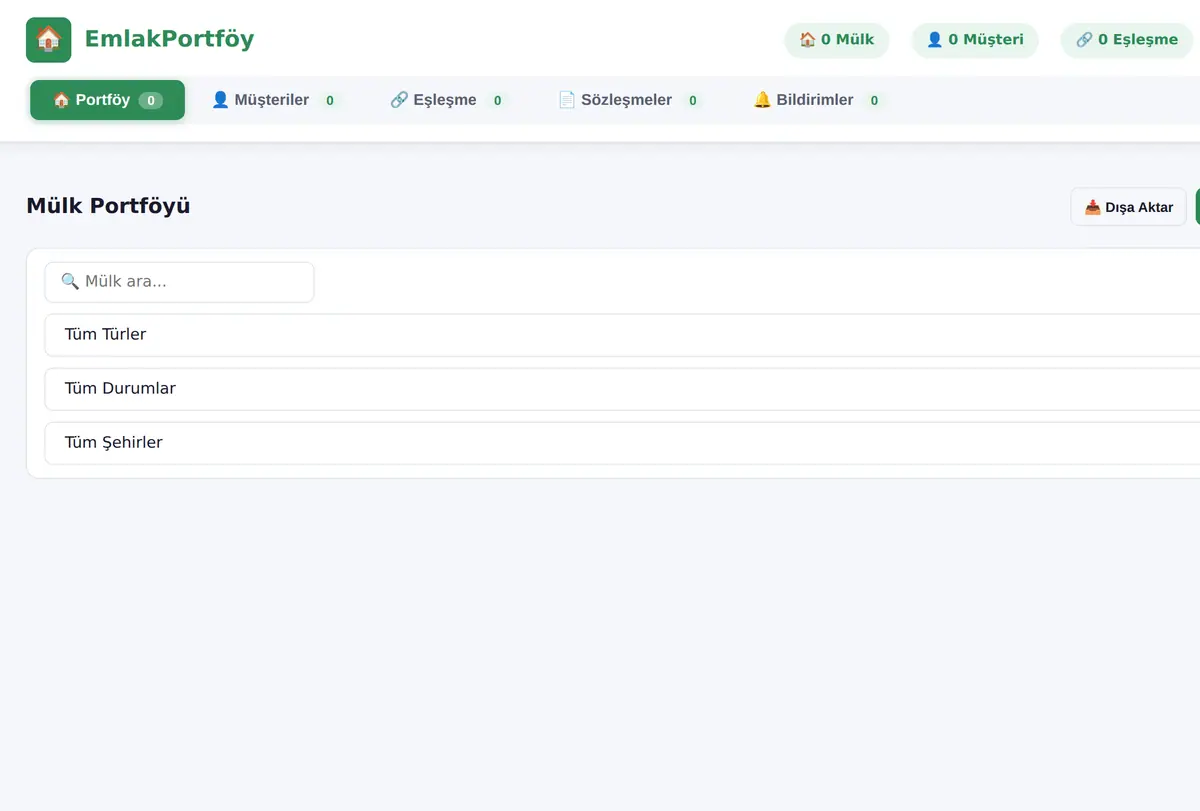Click the magnifier icon in search box

[70, 282]
